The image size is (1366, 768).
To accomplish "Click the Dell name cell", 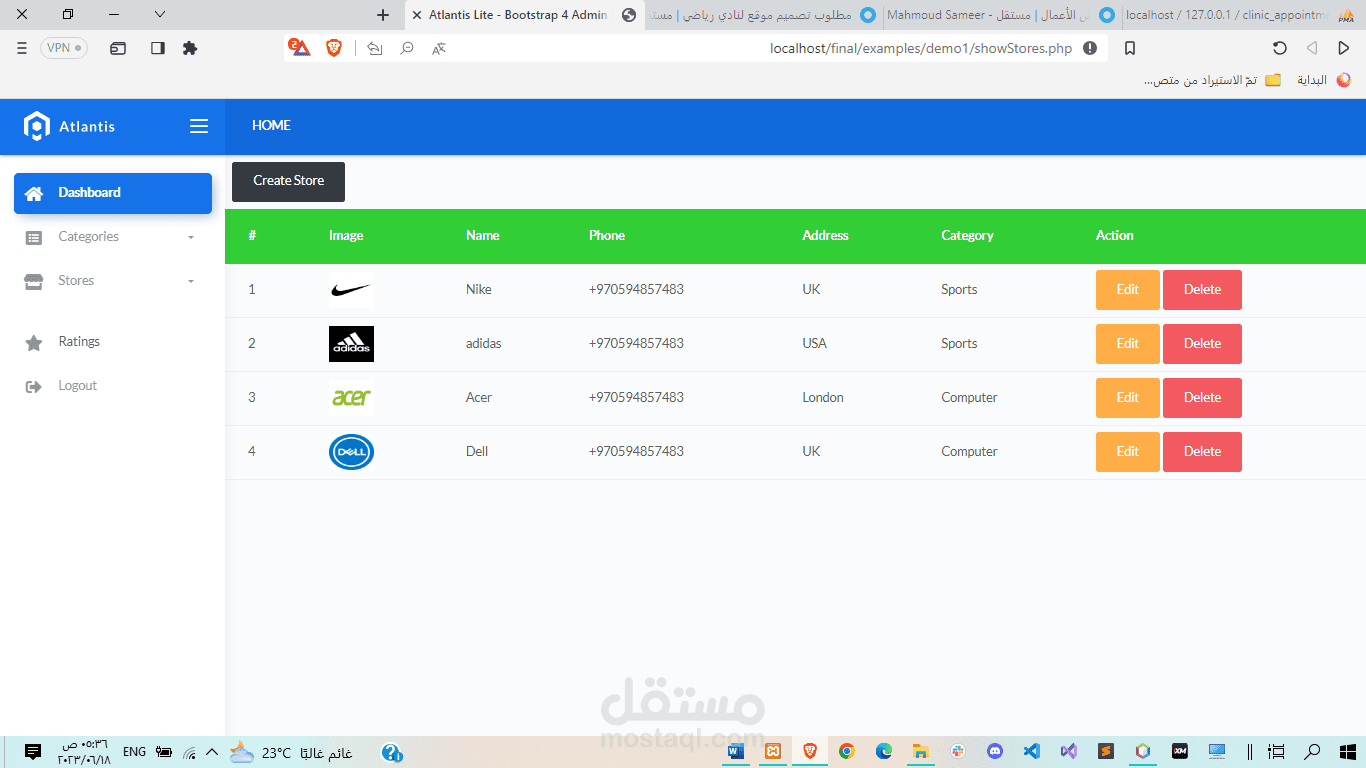I will [477, 452].
